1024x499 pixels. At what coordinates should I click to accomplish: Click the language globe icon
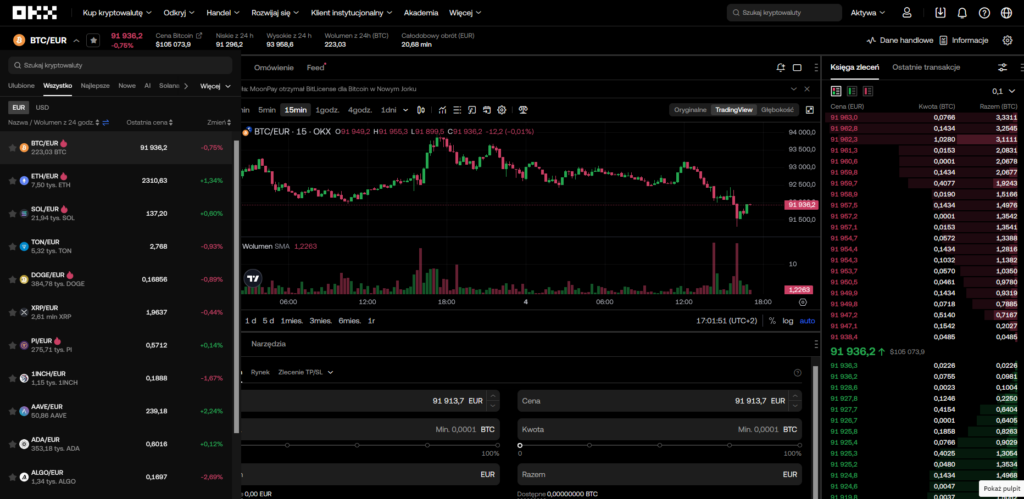(x=1006, y=13)
